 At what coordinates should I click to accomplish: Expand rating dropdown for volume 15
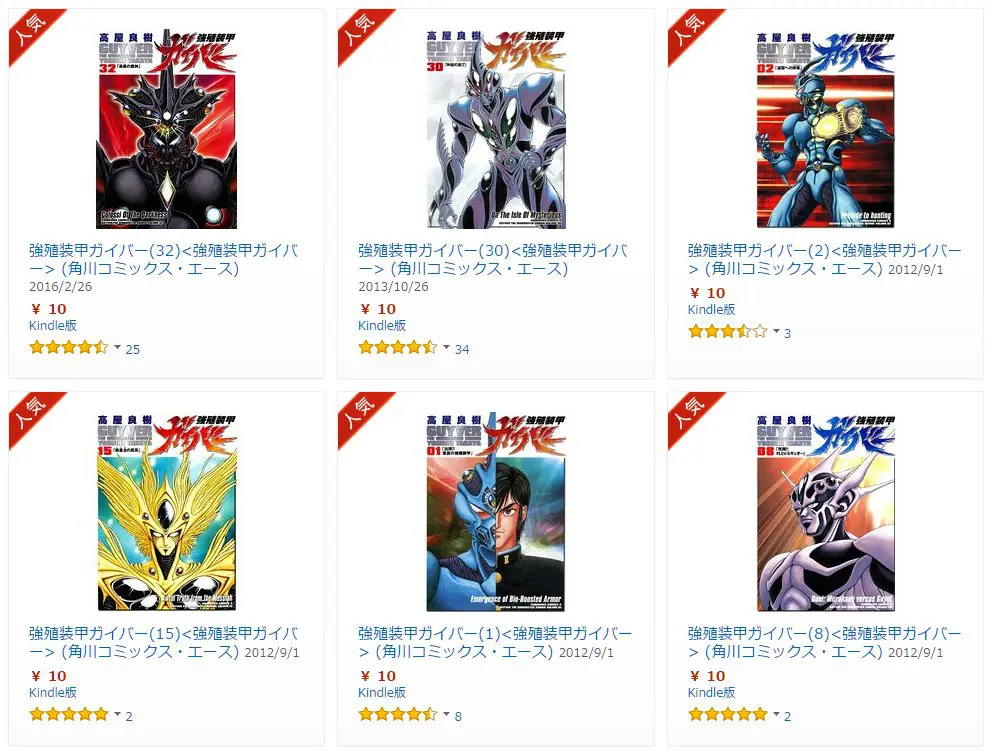point(117,714)
